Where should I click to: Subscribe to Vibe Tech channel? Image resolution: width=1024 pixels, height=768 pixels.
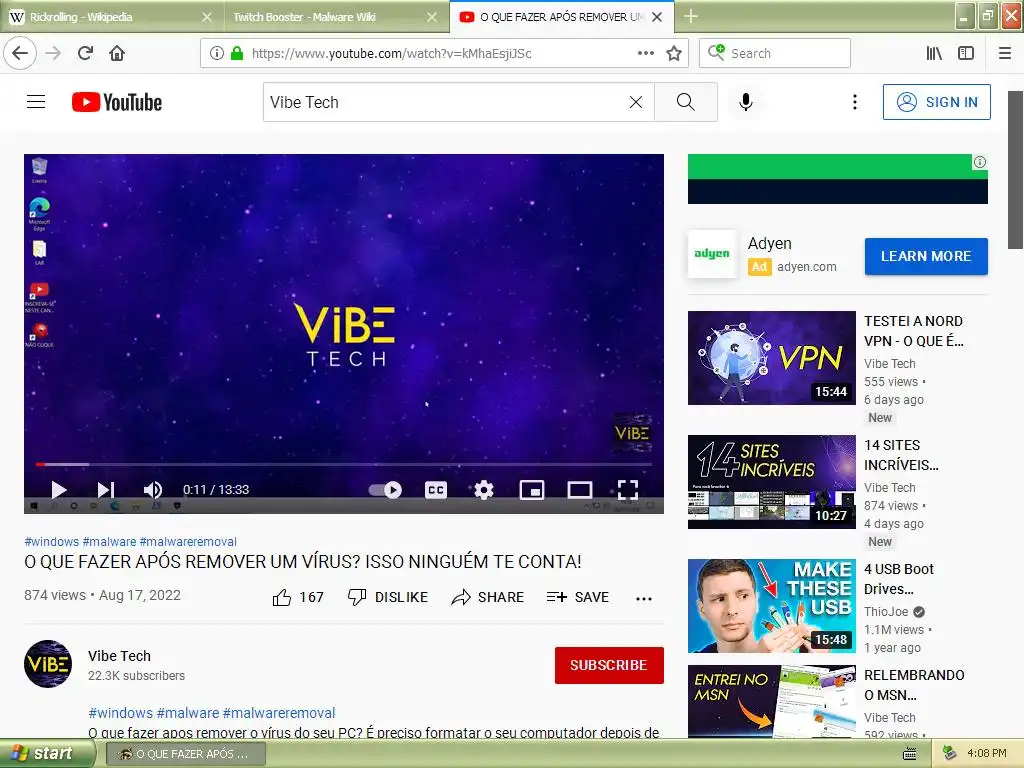609,665
